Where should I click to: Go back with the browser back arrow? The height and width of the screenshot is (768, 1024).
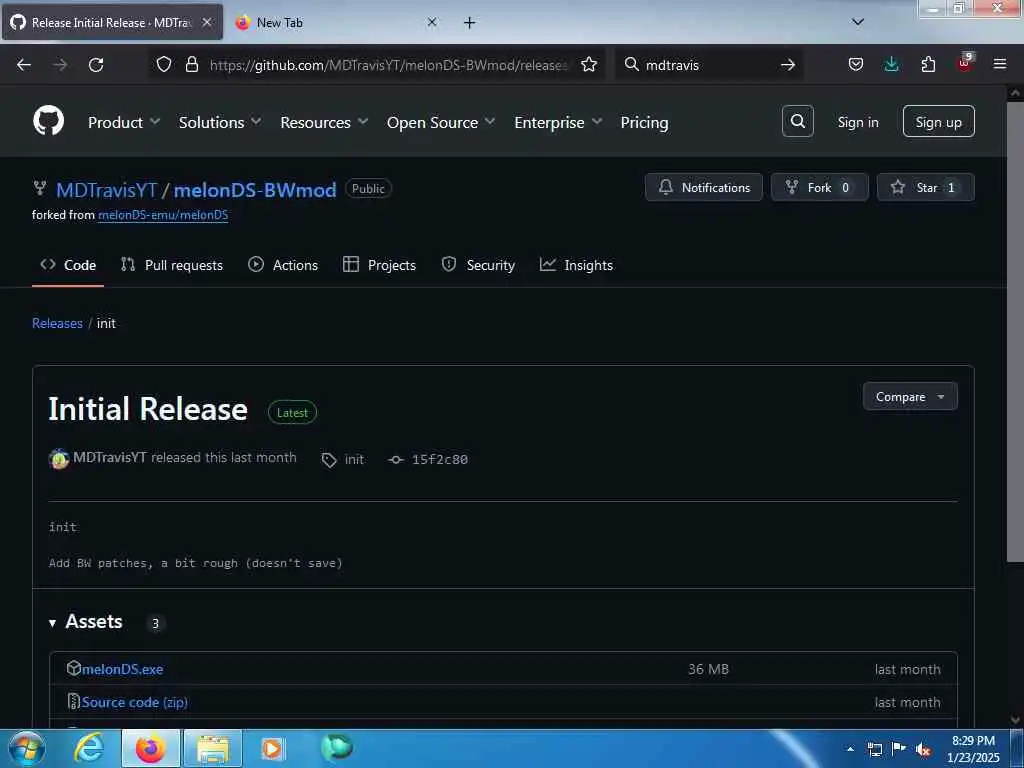pyautogui.click(x=24, y=65)
